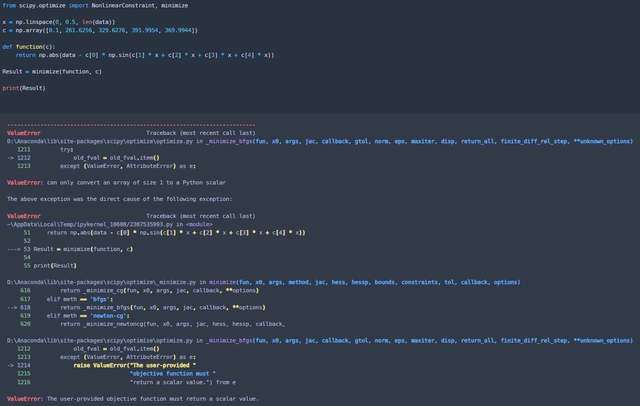Viewport: 640px width, 406px height.
Task: Click arrowed line 618 'return _minimize_bfgs'
Action: click(136, 308)
